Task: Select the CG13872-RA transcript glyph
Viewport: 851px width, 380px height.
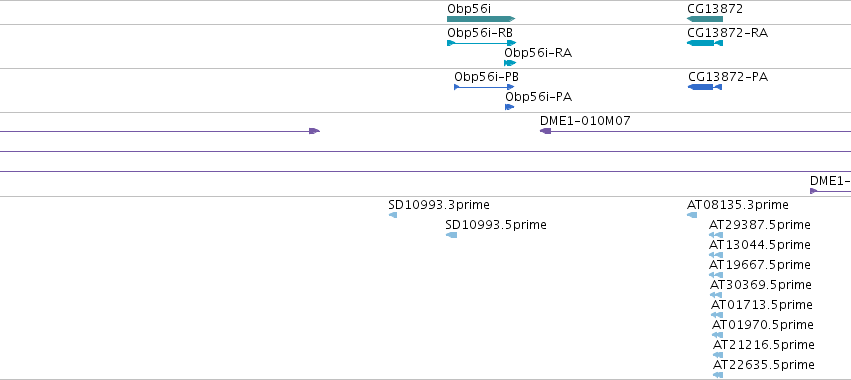Action: point(704,43)
